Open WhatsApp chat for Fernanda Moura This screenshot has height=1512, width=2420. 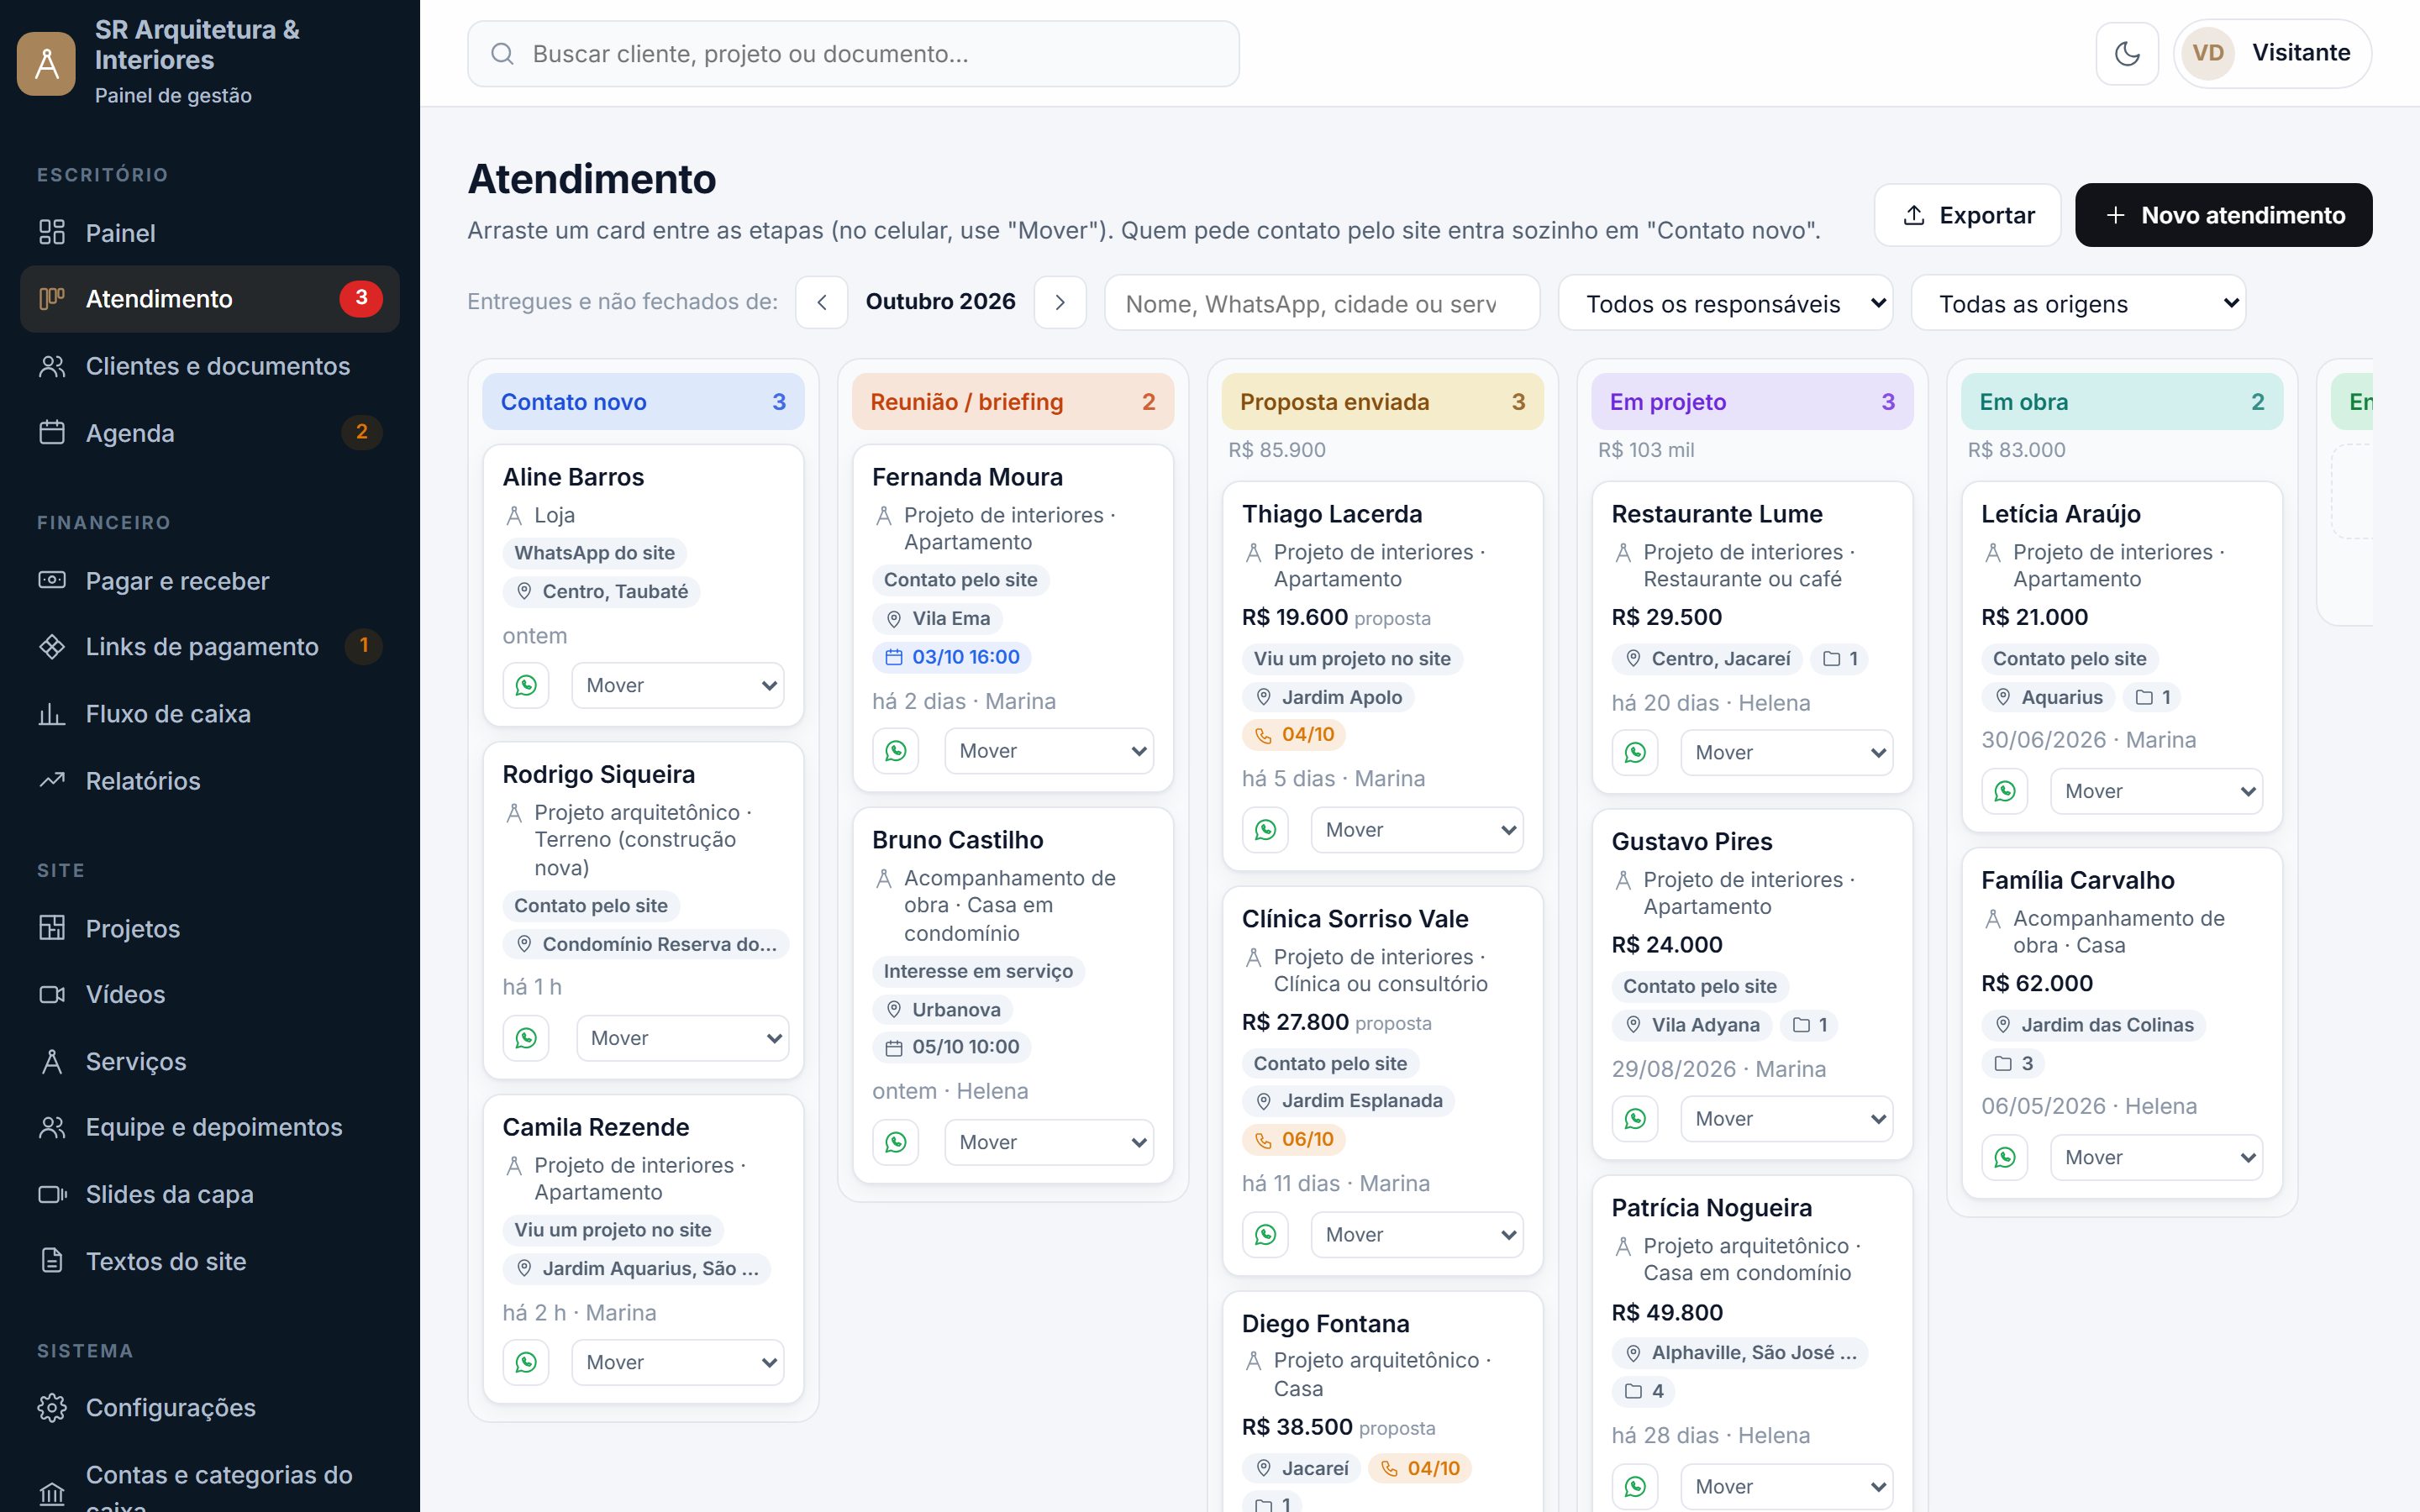coord(896,751)
